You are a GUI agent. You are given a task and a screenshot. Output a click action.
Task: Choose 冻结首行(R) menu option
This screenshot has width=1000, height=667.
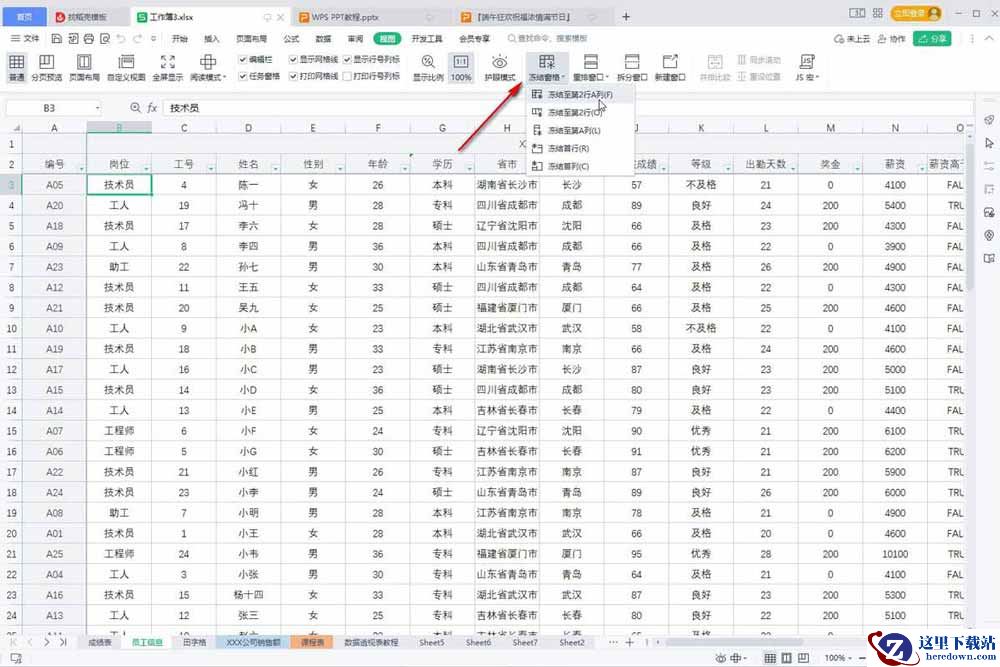click(x=580, y=148)
